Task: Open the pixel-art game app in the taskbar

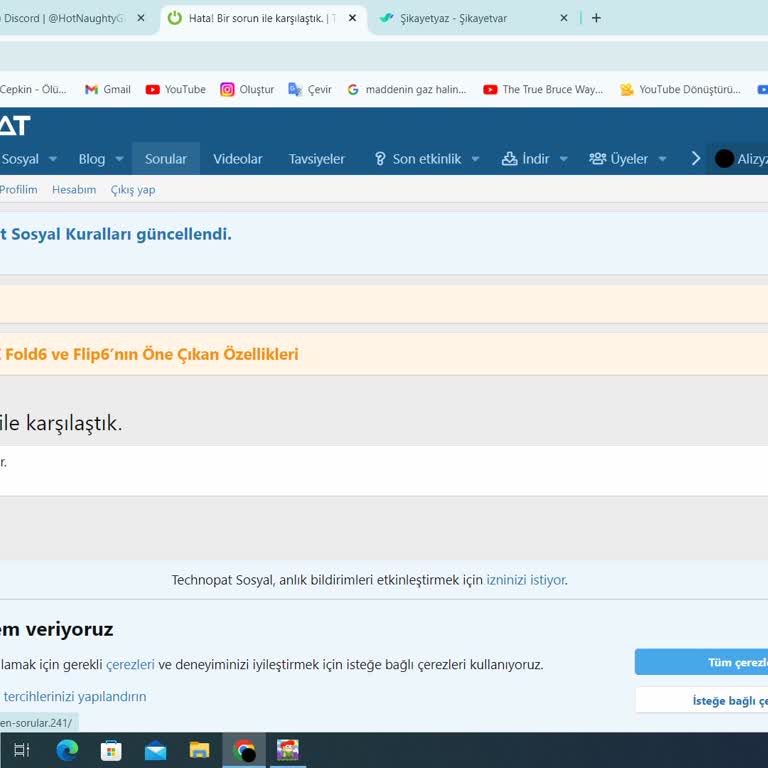Action: [288, 750]
